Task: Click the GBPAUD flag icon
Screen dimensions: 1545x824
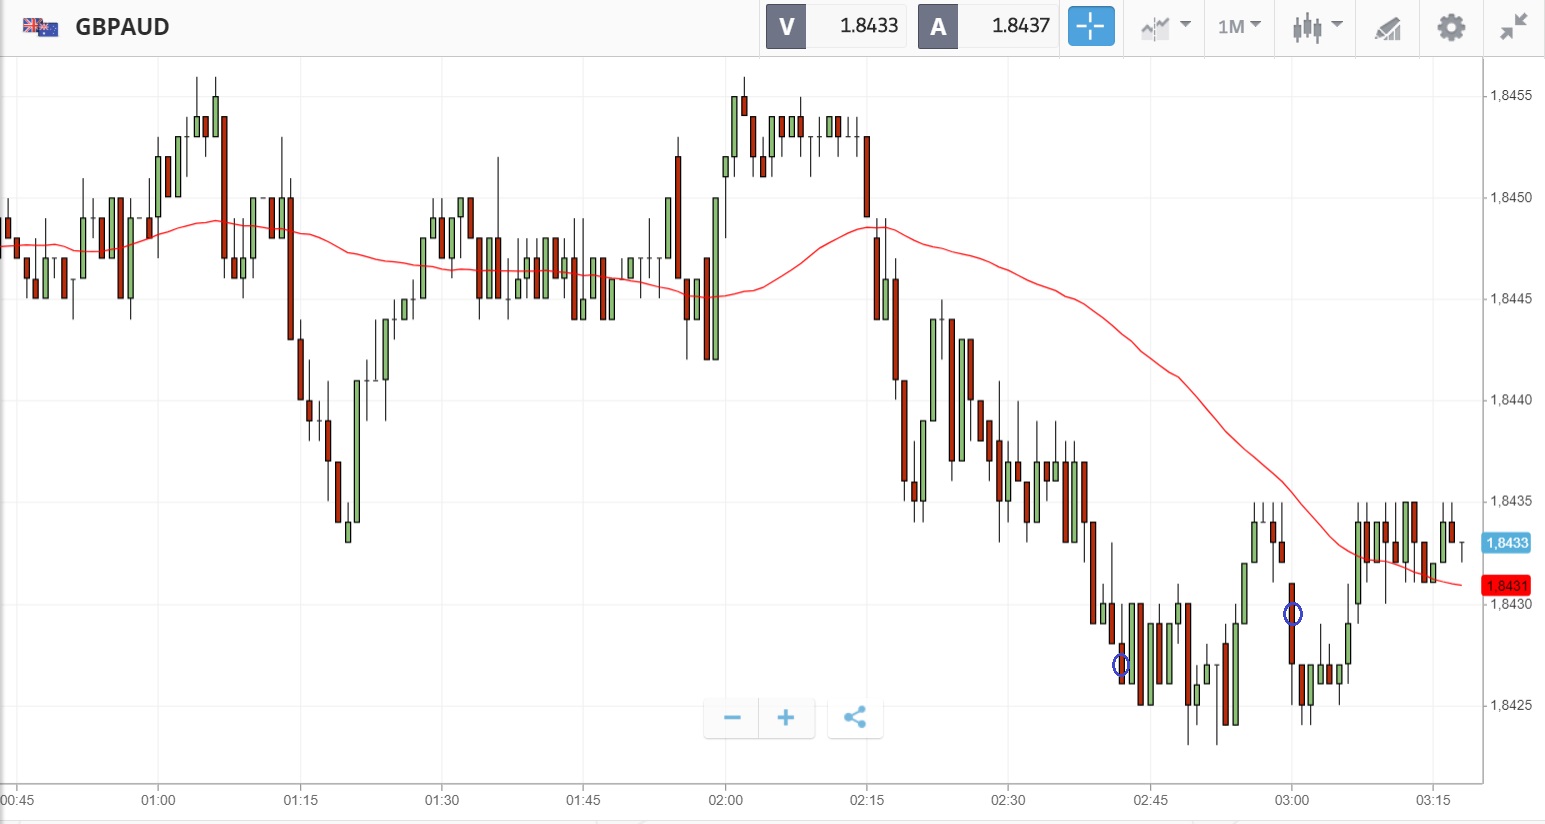Action: (41, 27)
